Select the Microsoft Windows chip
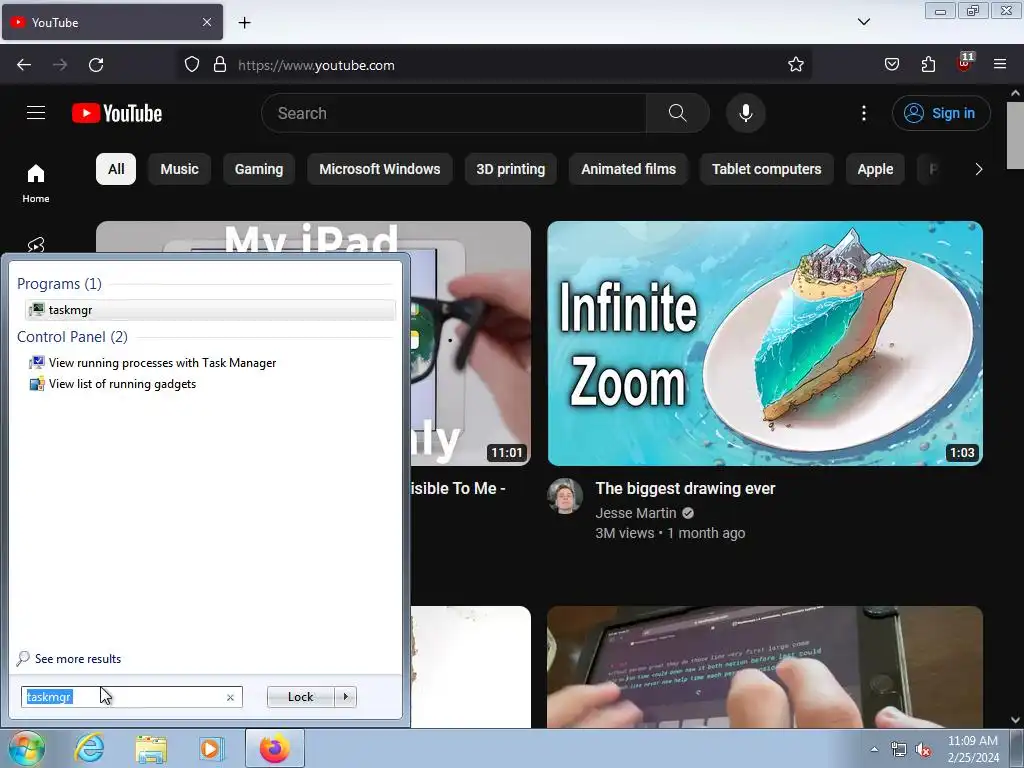1024x768 pixels. tap(379, 169)
